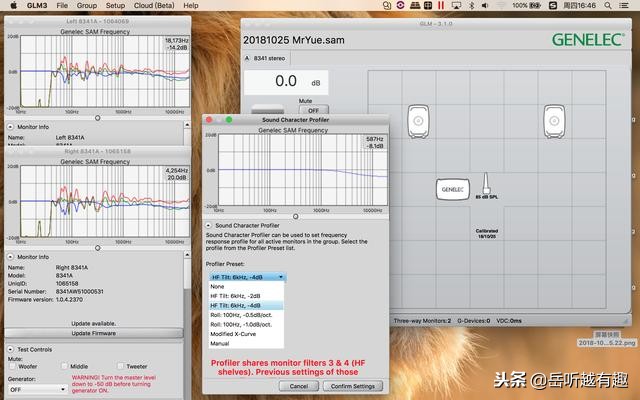Choose HF Tilt: 6kHz, -2dB preset
Viewport: 640px width, 400px height.
coord(246,296)
